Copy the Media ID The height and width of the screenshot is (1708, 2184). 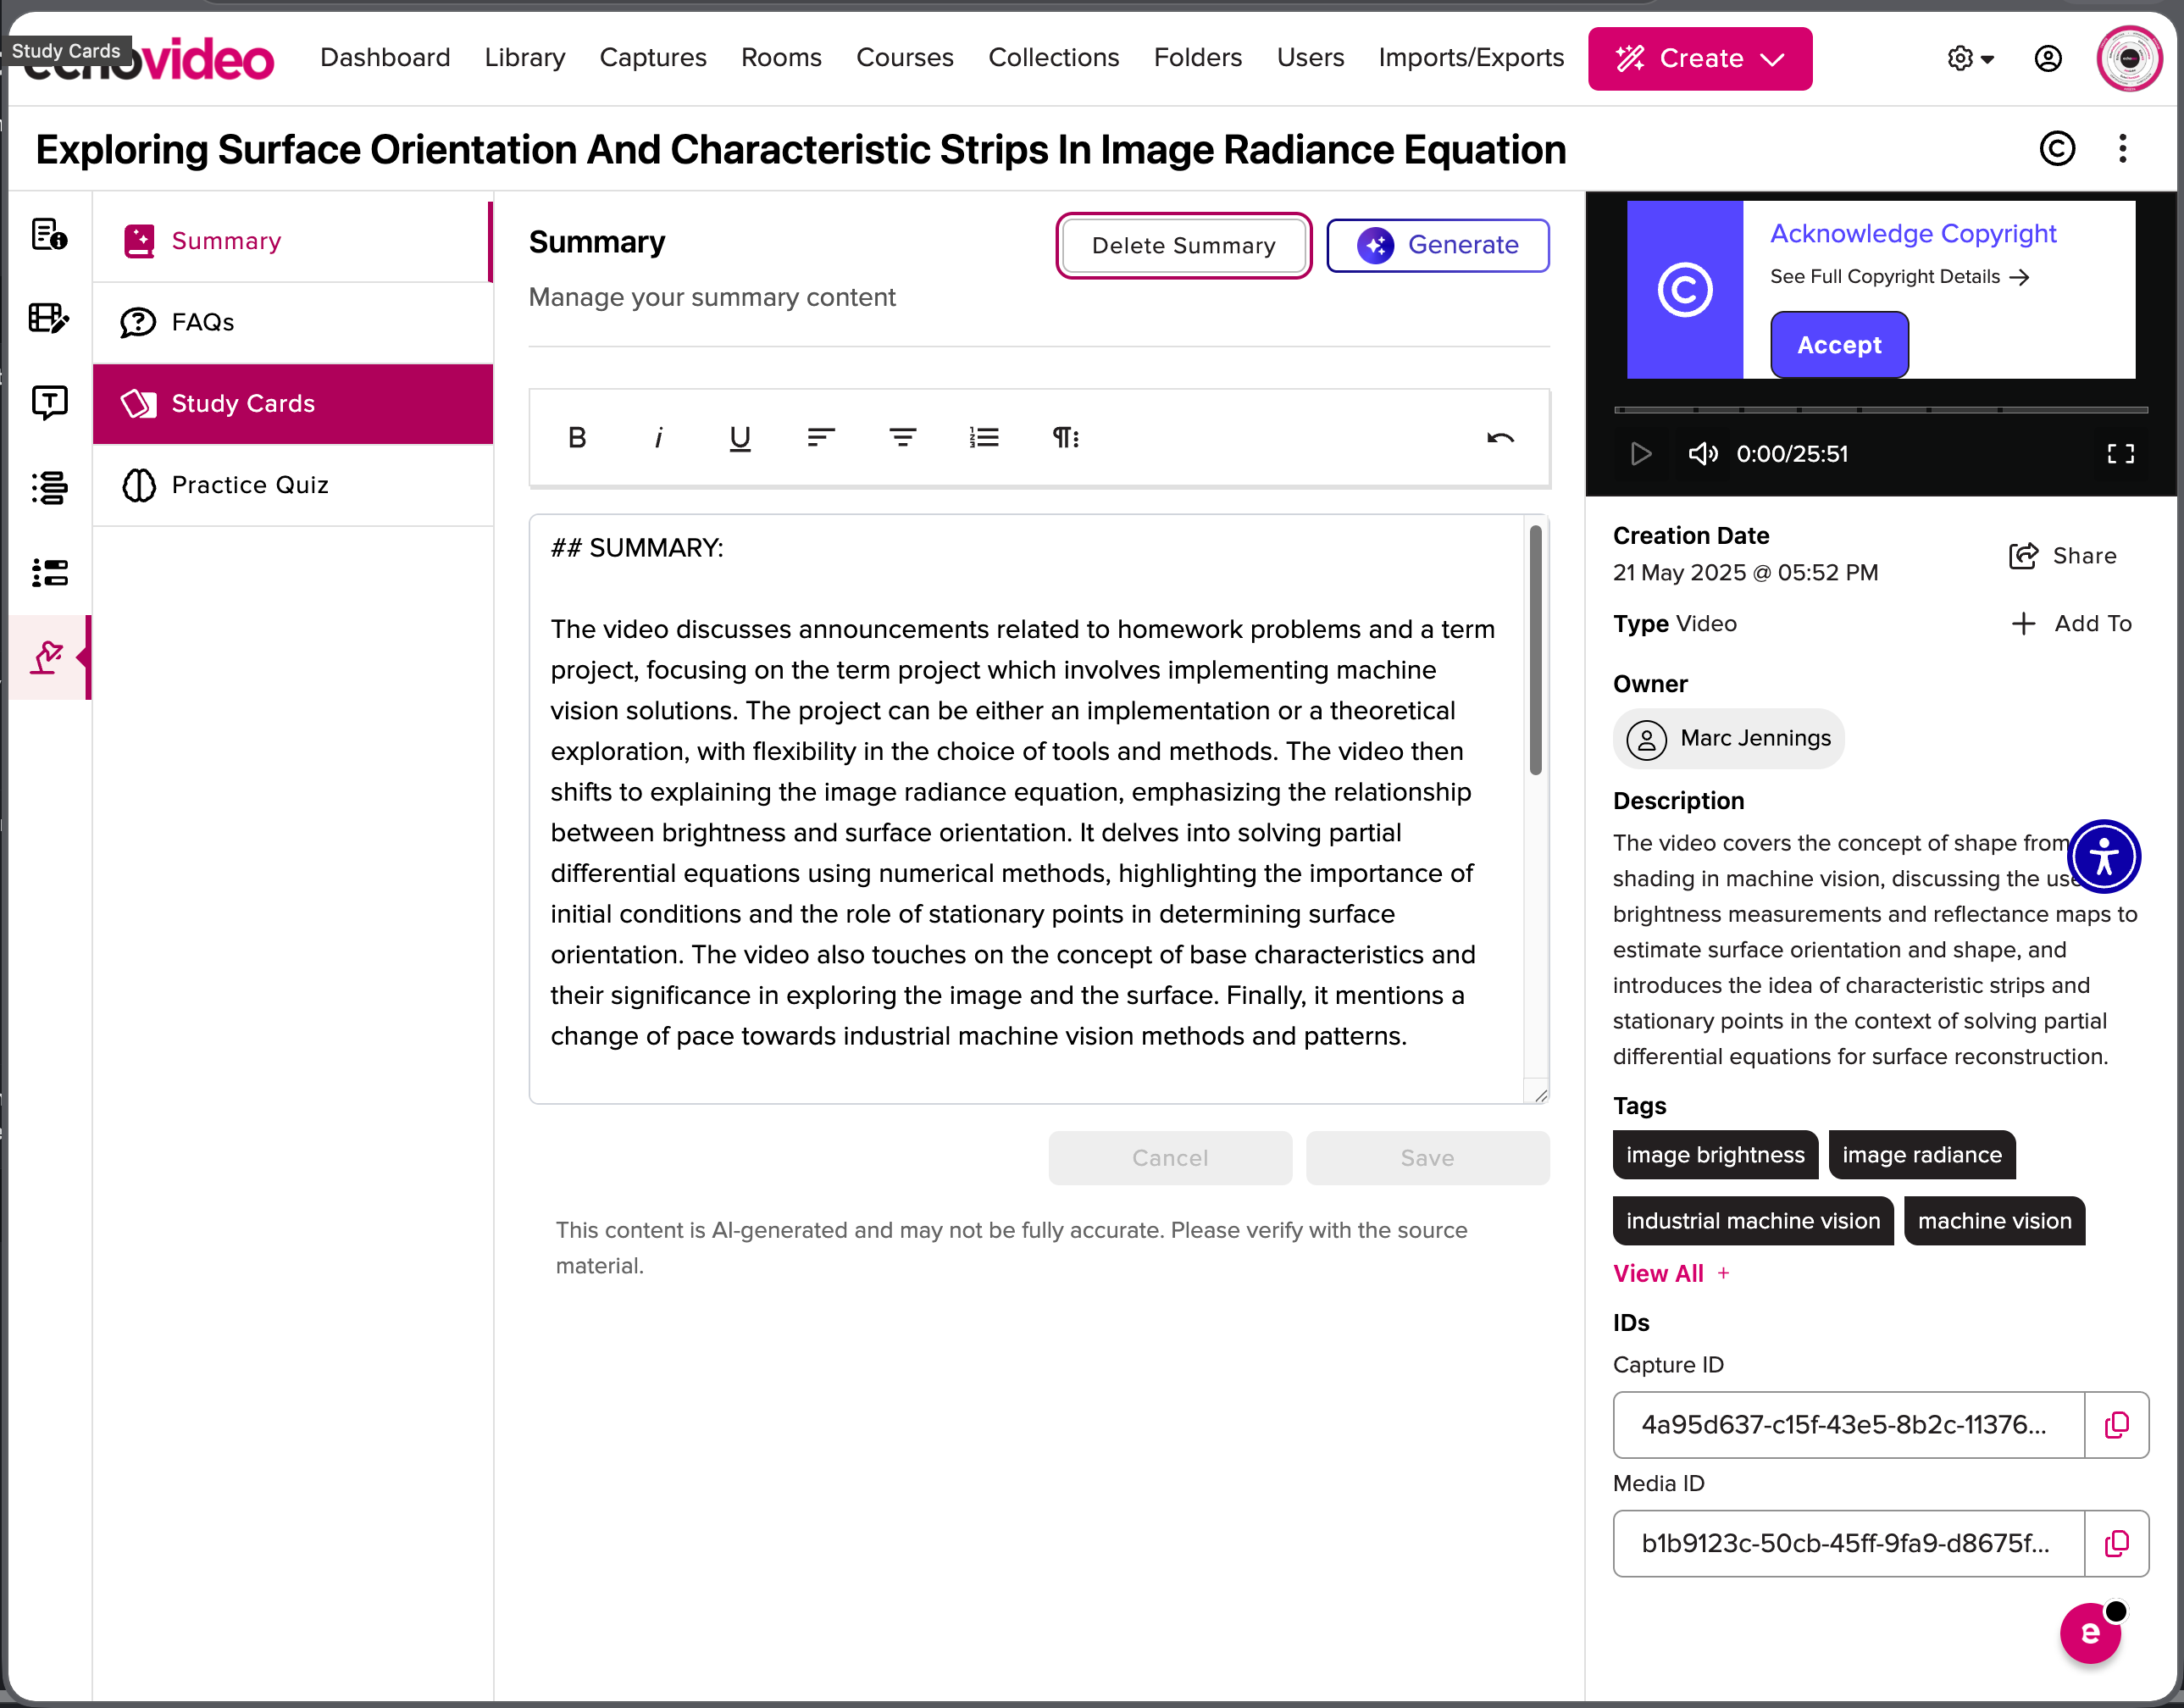(x=2116, y=1543)
